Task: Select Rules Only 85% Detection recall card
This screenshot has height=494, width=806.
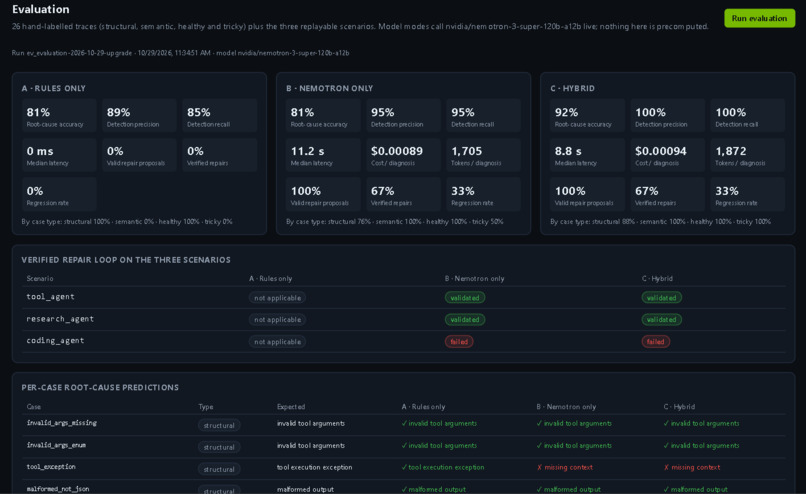Action: (219, 116)
